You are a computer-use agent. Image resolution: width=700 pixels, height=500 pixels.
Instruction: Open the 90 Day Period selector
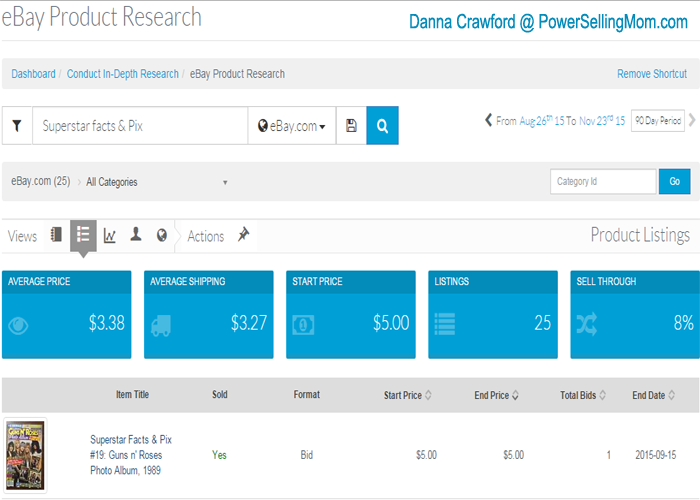click(657, 121)
